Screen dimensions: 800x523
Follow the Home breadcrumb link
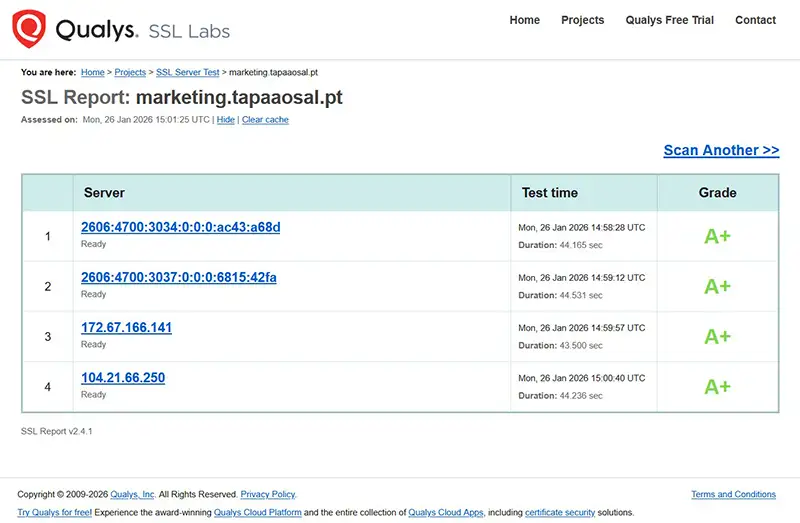point(92,72)
